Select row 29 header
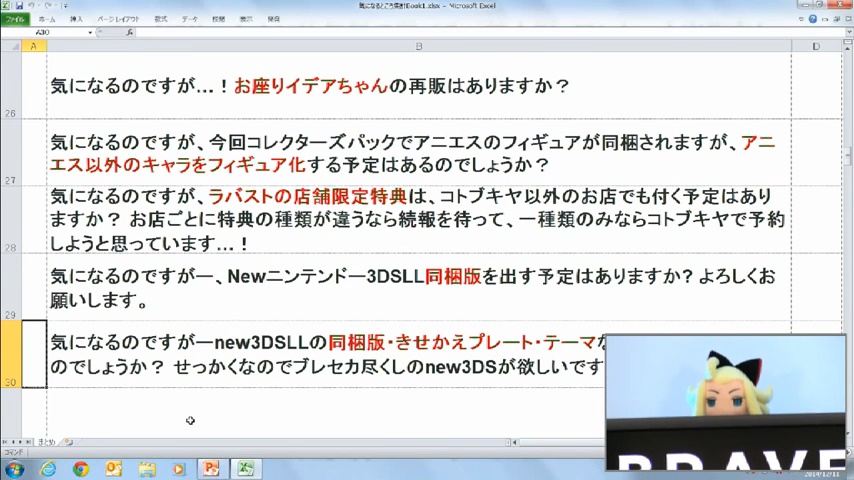The image size is (854, 480). tap(11, 287)
